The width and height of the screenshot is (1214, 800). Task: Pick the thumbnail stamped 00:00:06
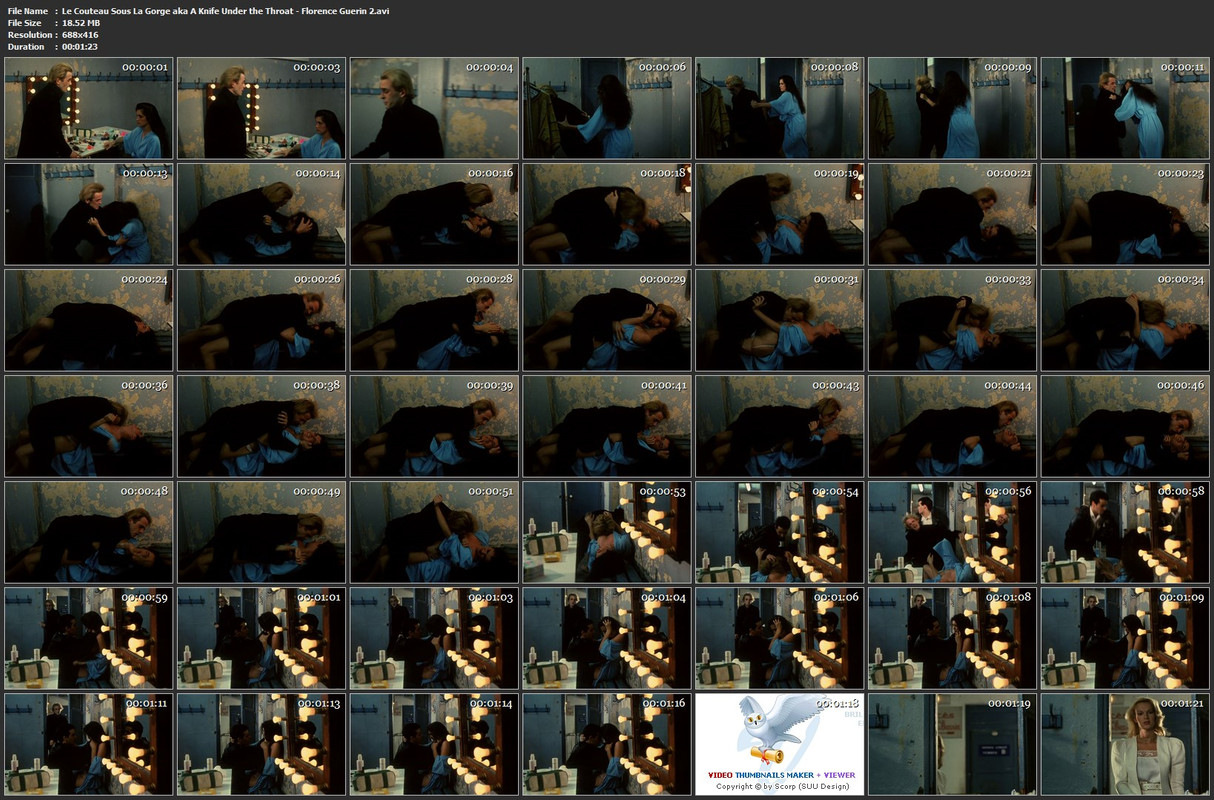click(x=607, y=108)
